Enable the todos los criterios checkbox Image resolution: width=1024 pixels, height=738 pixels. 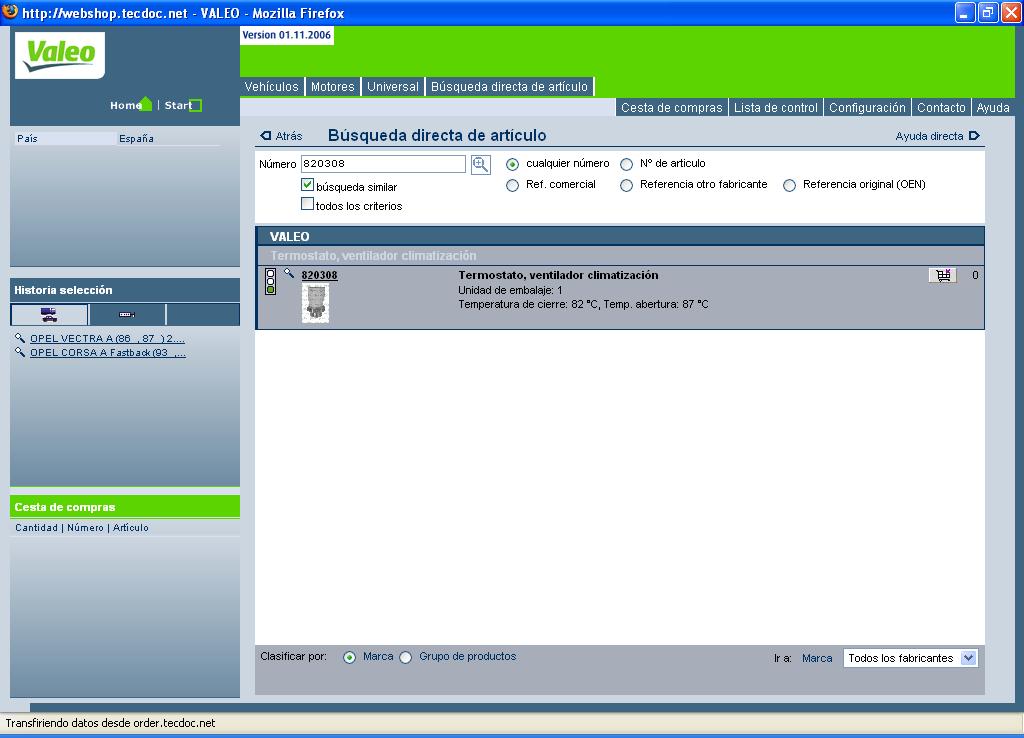coord(308,204)
